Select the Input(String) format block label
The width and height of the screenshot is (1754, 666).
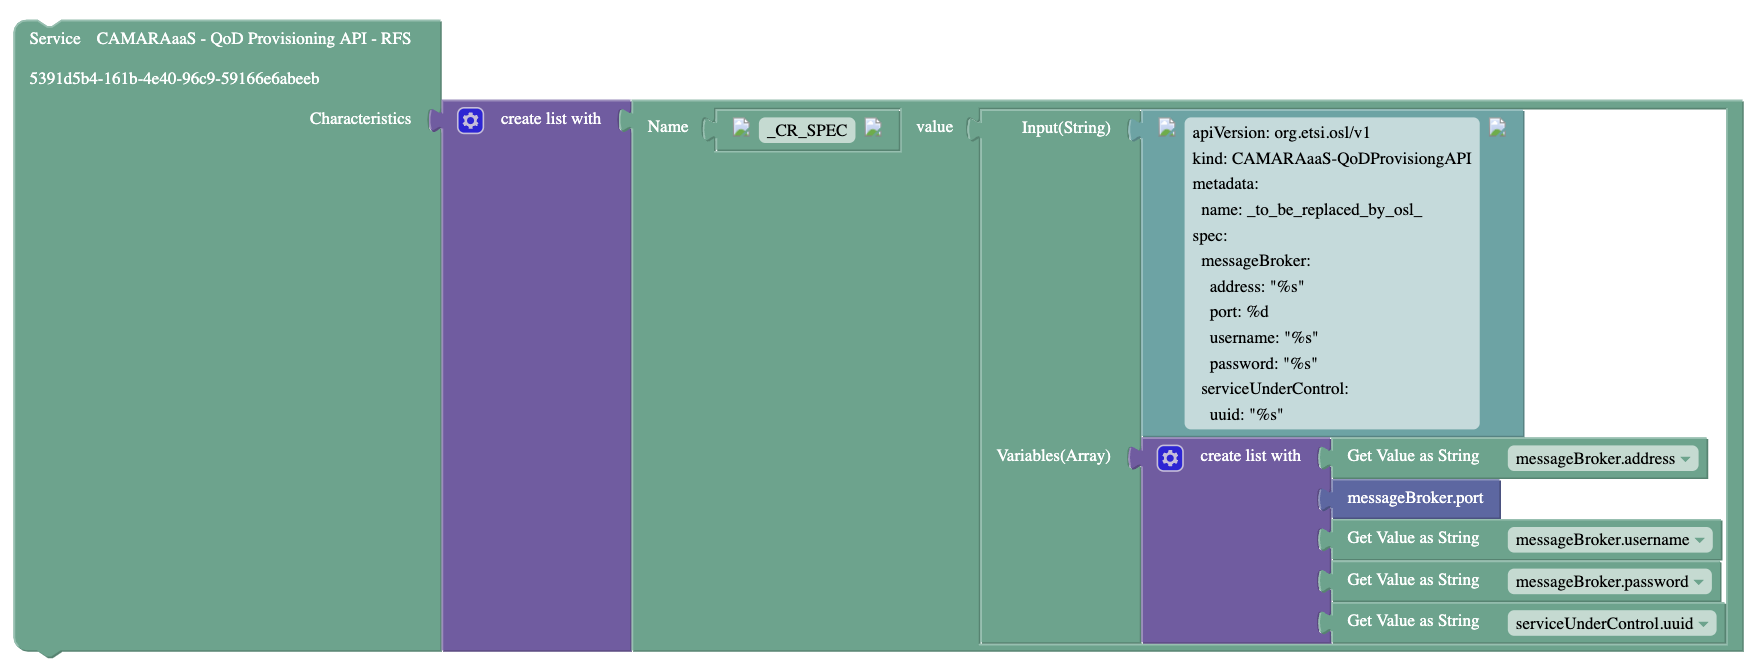click(x=1065, y=128)
